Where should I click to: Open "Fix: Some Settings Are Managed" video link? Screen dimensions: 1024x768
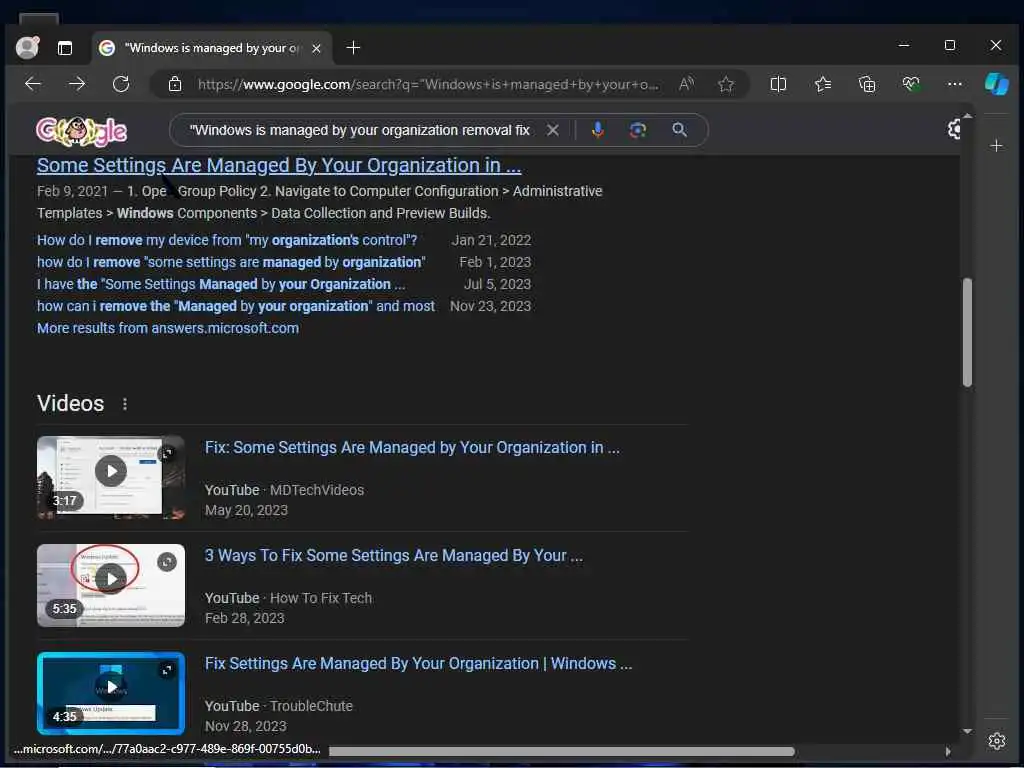(x=412, y=447)
